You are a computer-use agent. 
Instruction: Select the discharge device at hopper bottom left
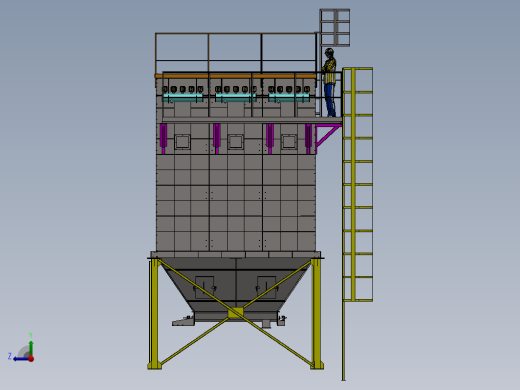(x=183, y=321)
